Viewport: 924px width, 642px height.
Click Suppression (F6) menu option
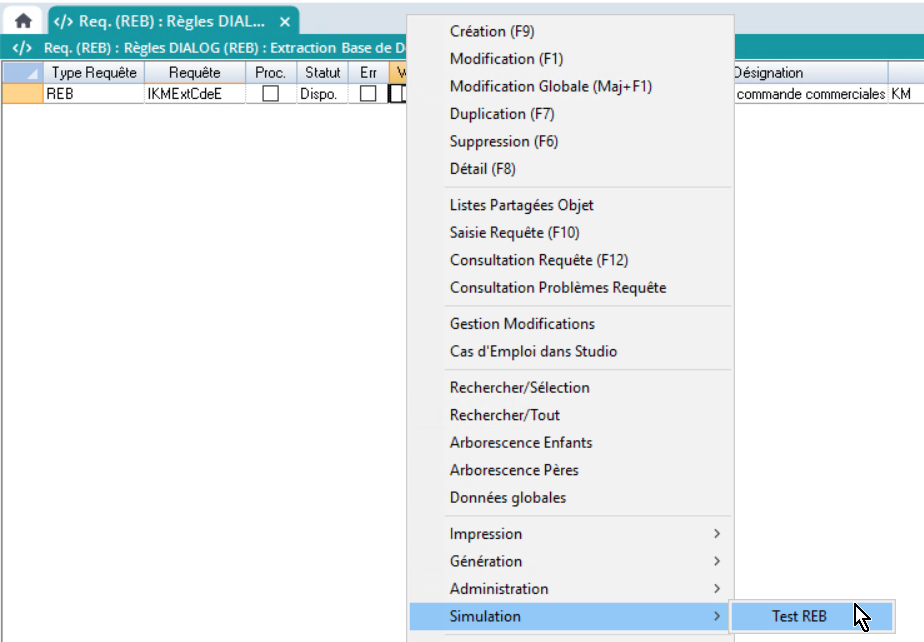[504, 142]
